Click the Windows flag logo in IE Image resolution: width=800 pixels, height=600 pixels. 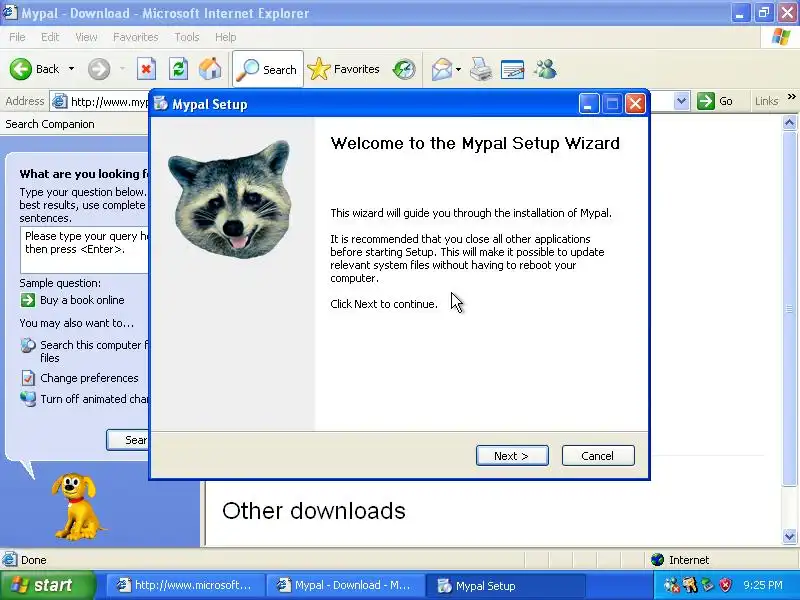tap(781, 37)
